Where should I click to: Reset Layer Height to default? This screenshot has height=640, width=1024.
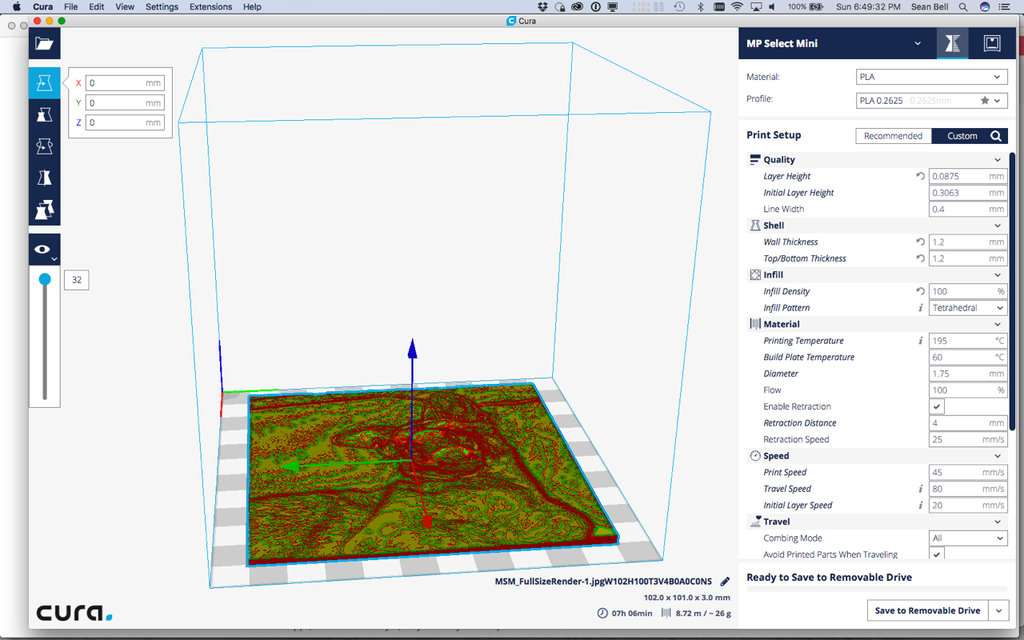[x=920, y=176]
